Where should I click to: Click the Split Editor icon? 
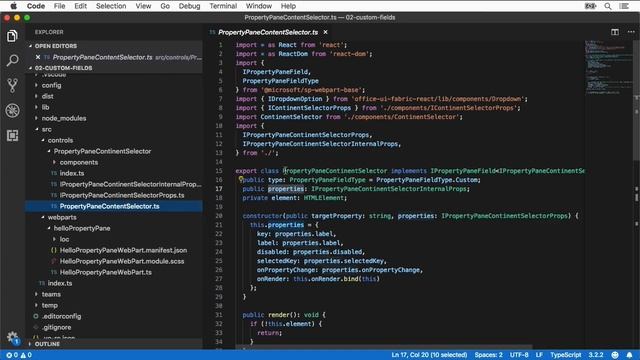[x=615, y=32]
